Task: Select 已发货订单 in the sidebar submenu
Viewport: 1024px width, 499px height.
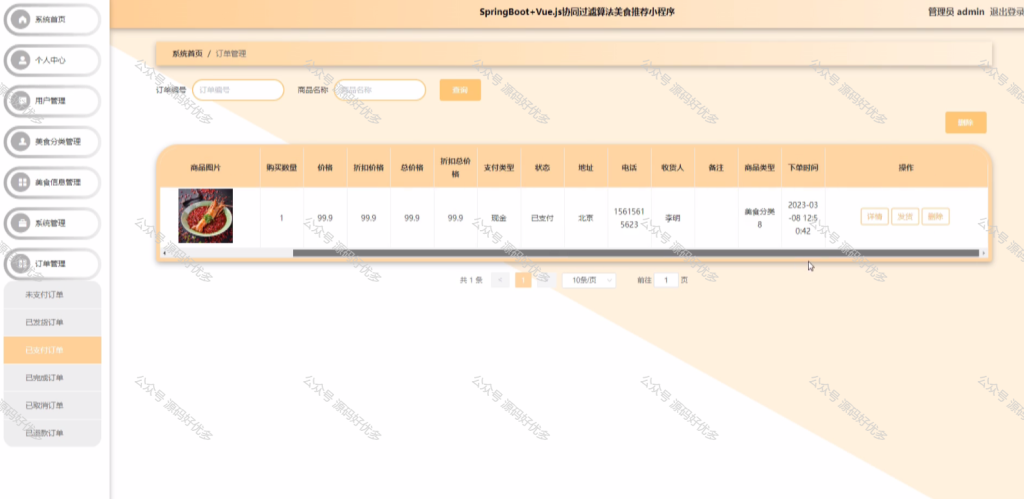Action: pyautogui.click(x=52, y=323)
